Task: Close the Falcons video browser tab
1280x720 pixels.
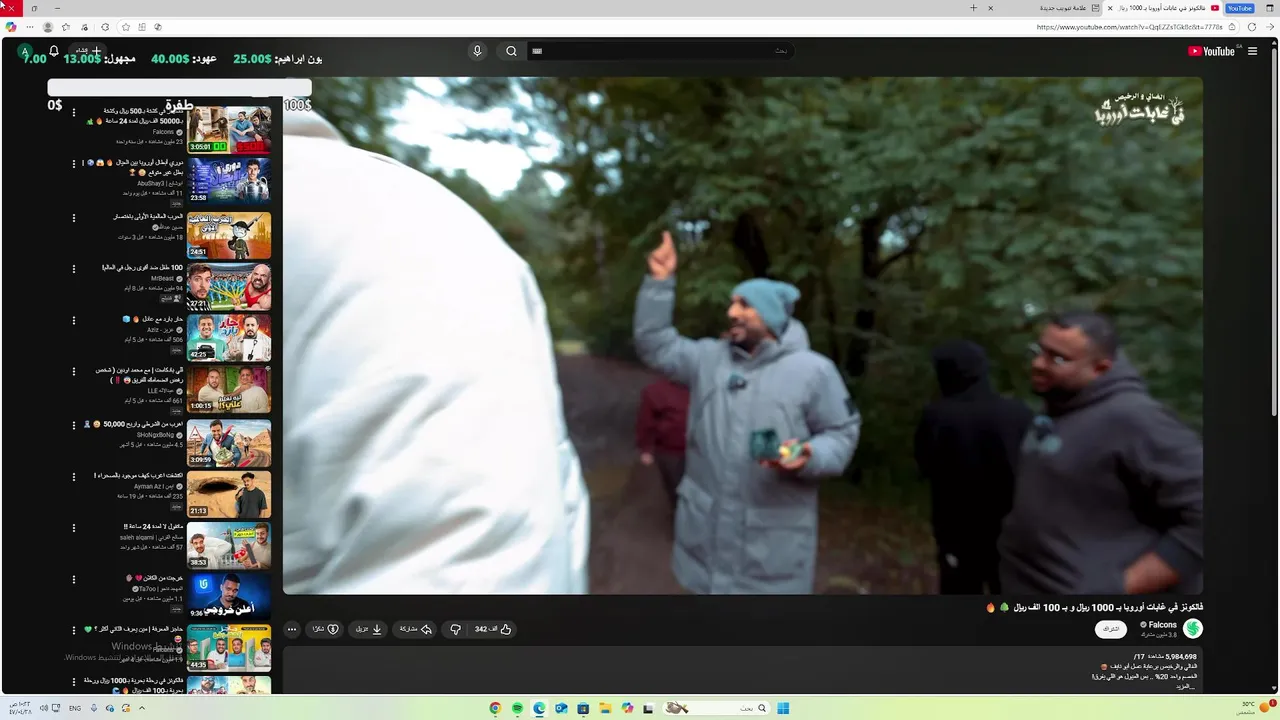Action: pyautogui.click(x=1110, y=8)
